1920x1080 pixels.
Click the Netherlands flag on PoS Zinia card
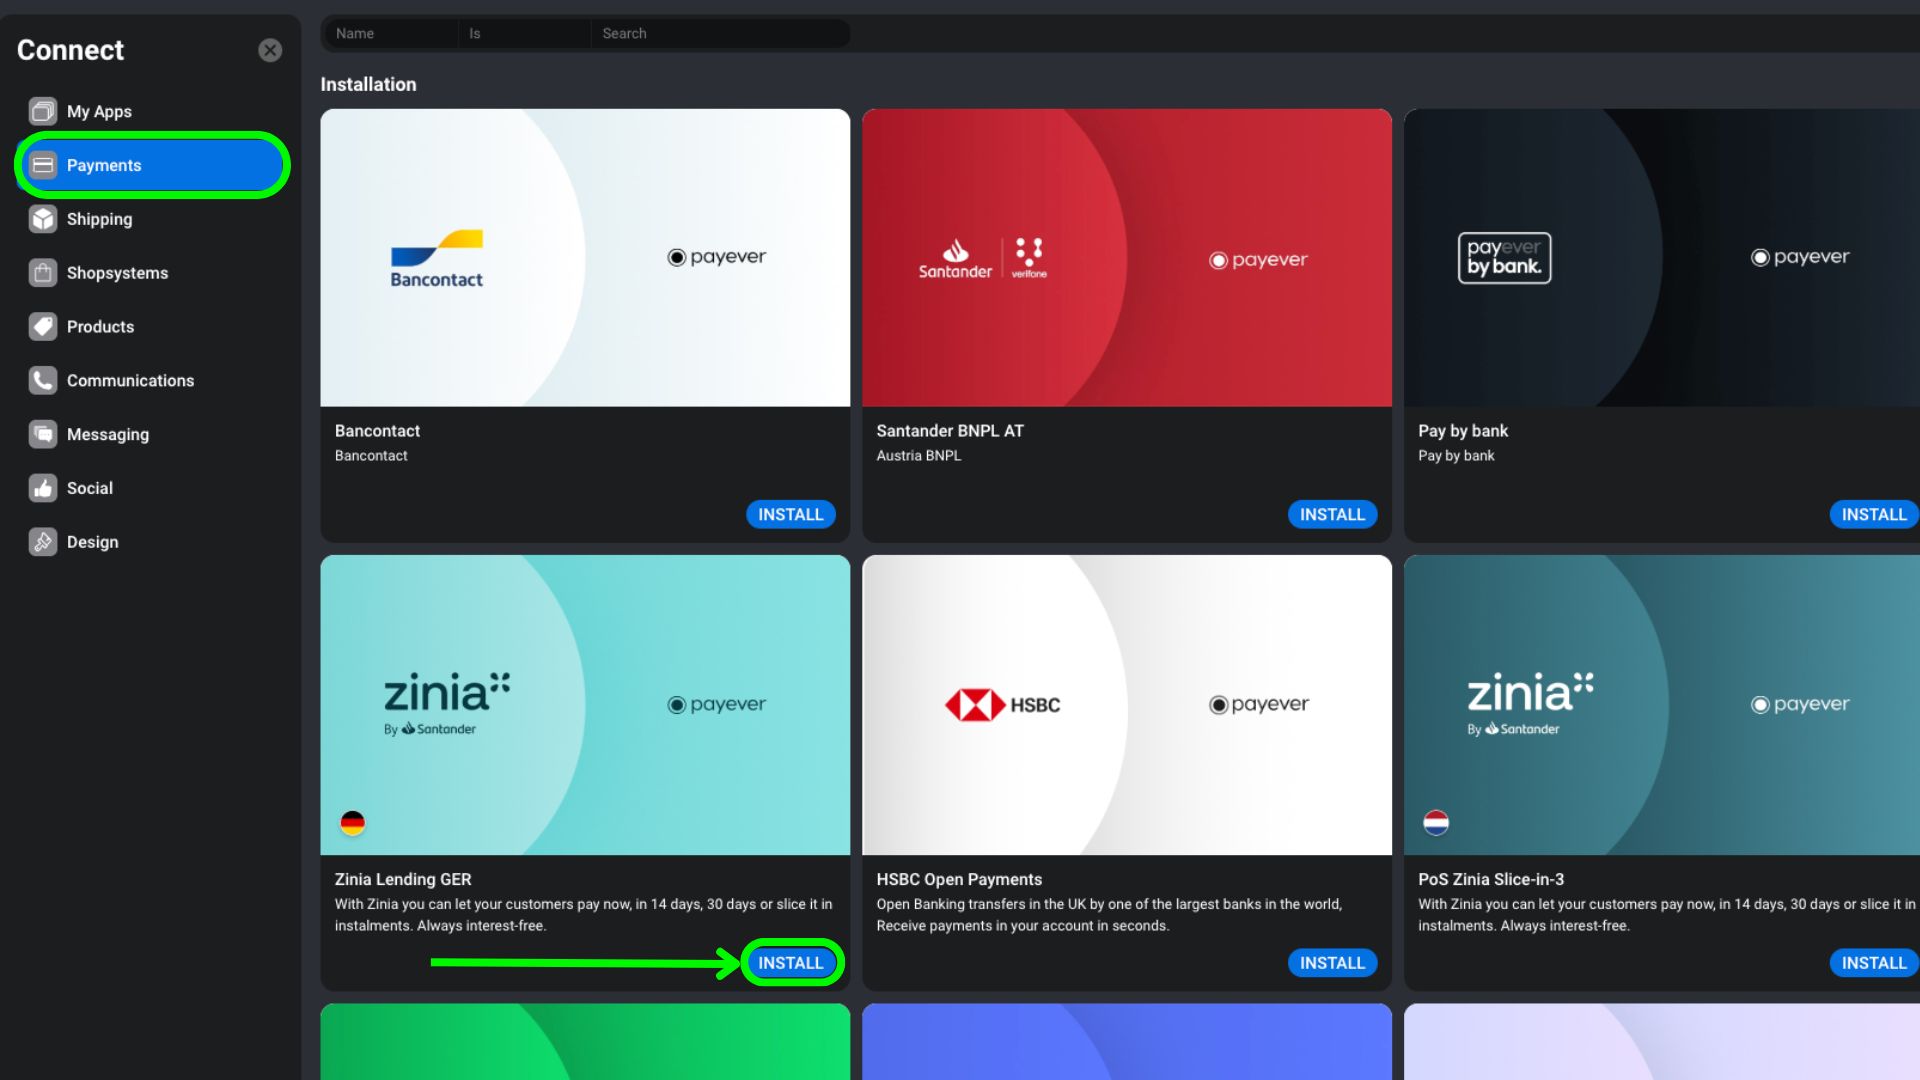pos(1436,823)
